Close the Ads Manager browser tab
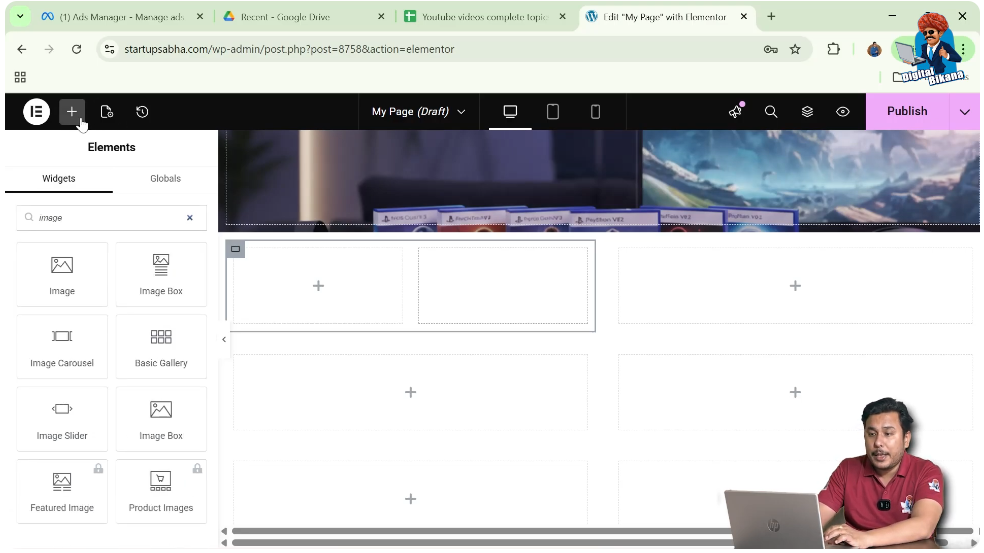 tap(200, 17)
